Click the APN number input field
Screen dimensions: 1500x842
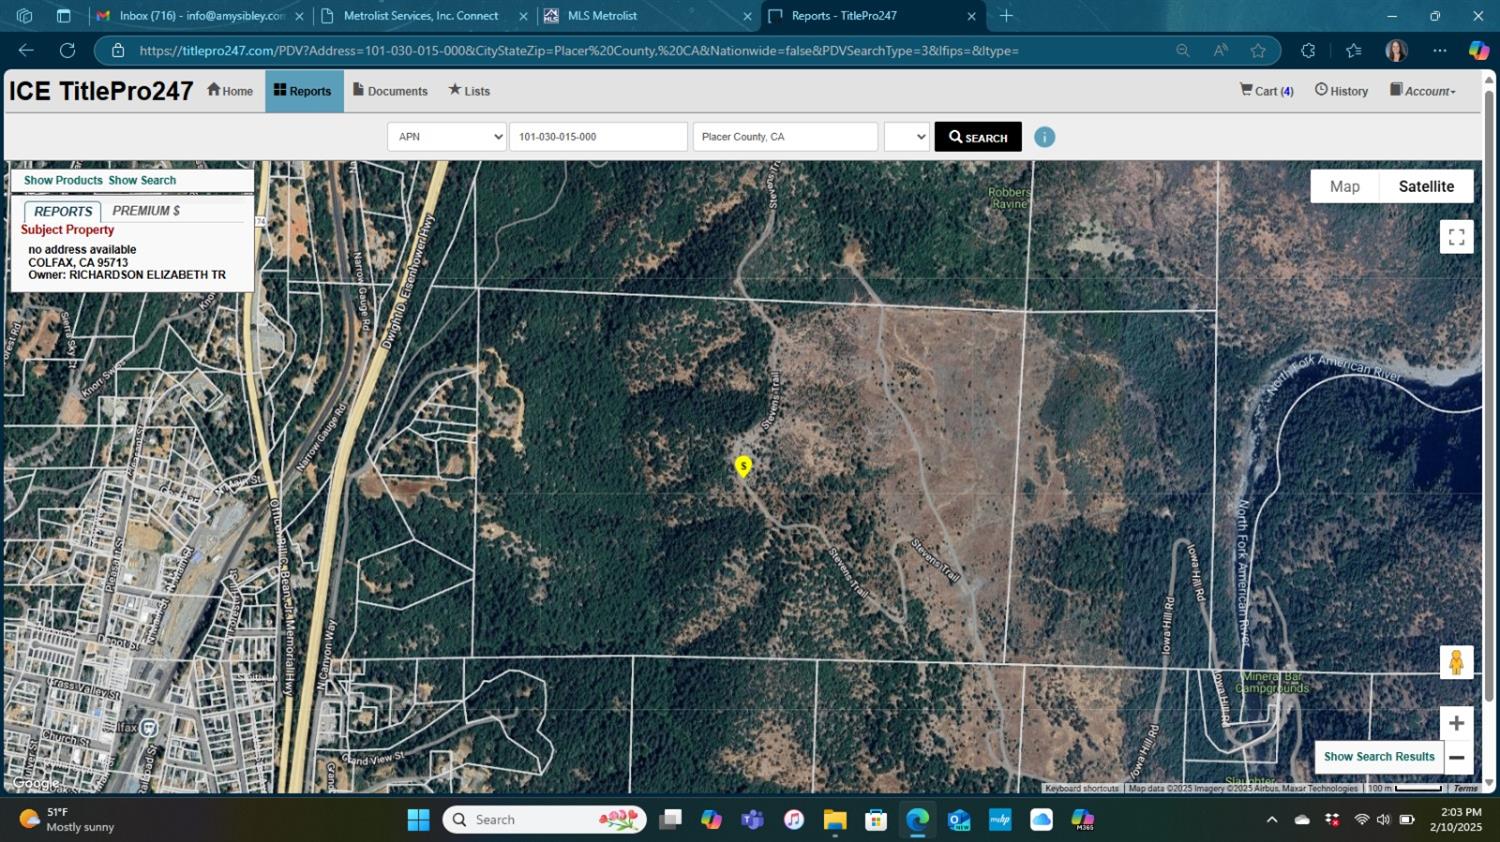598,137
